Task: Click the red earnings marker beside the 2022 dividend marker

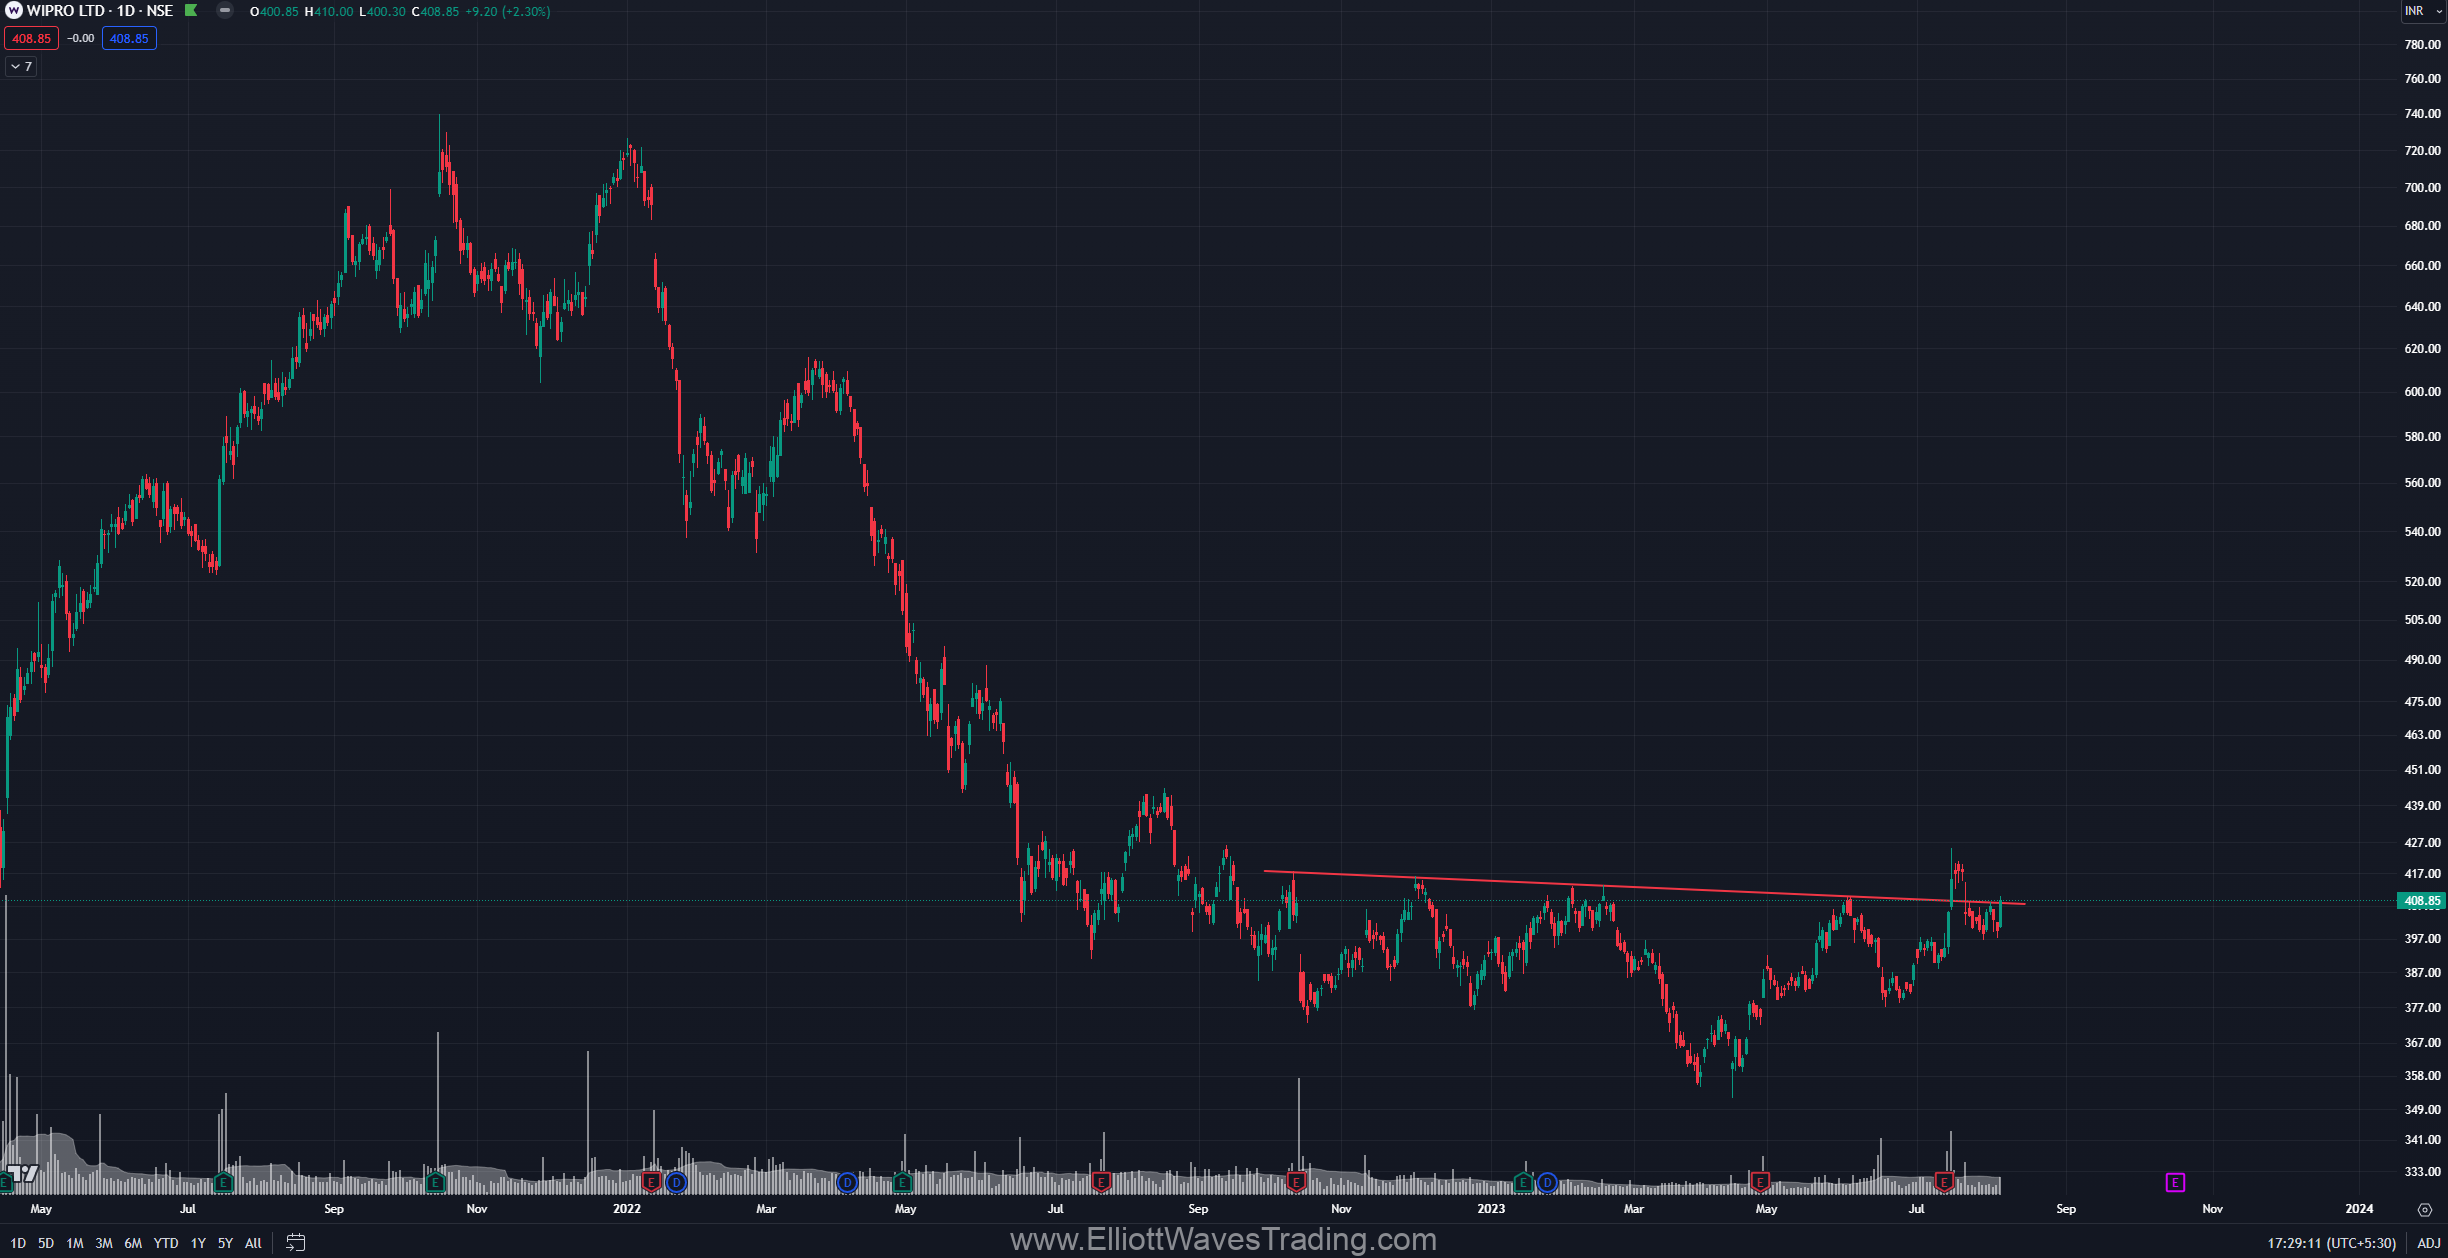Action: 652,1183
